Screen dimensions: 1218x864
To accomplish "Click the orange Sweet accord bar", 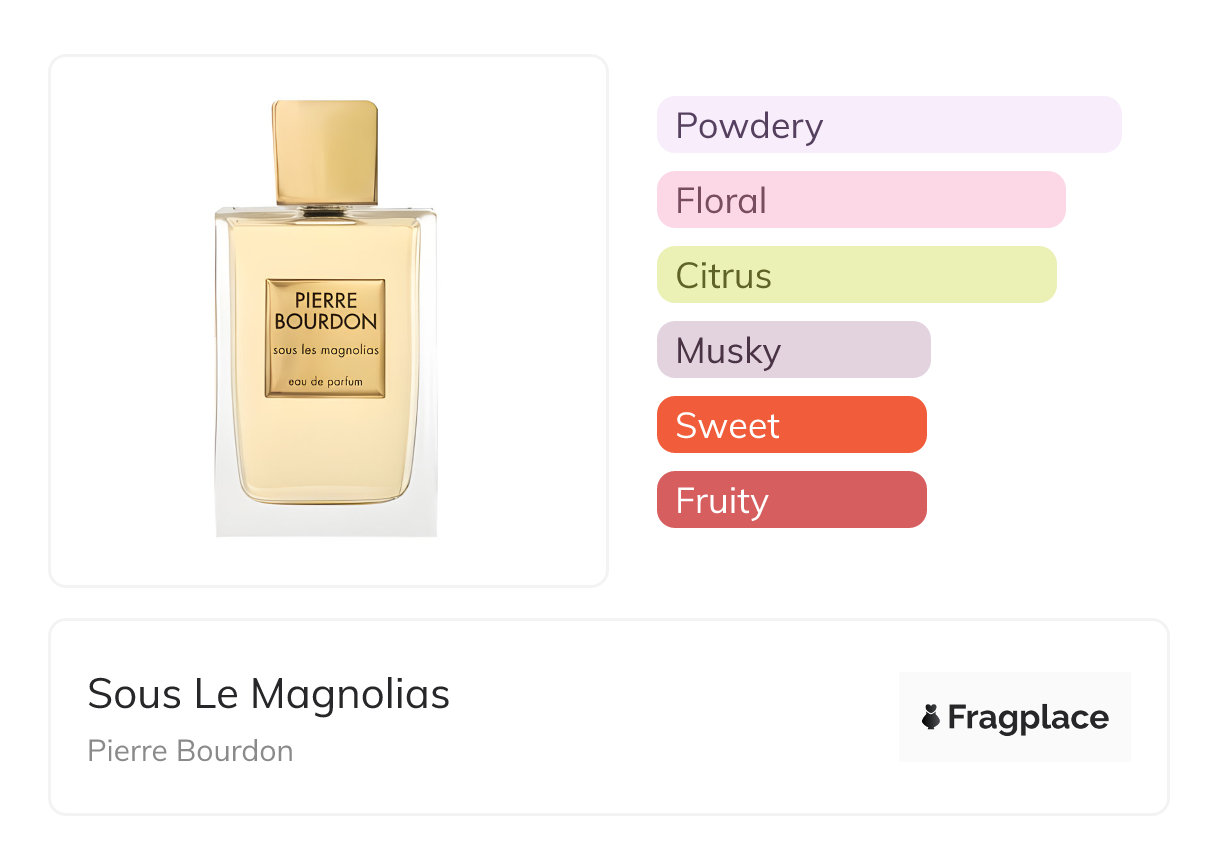I will (791, 425).
